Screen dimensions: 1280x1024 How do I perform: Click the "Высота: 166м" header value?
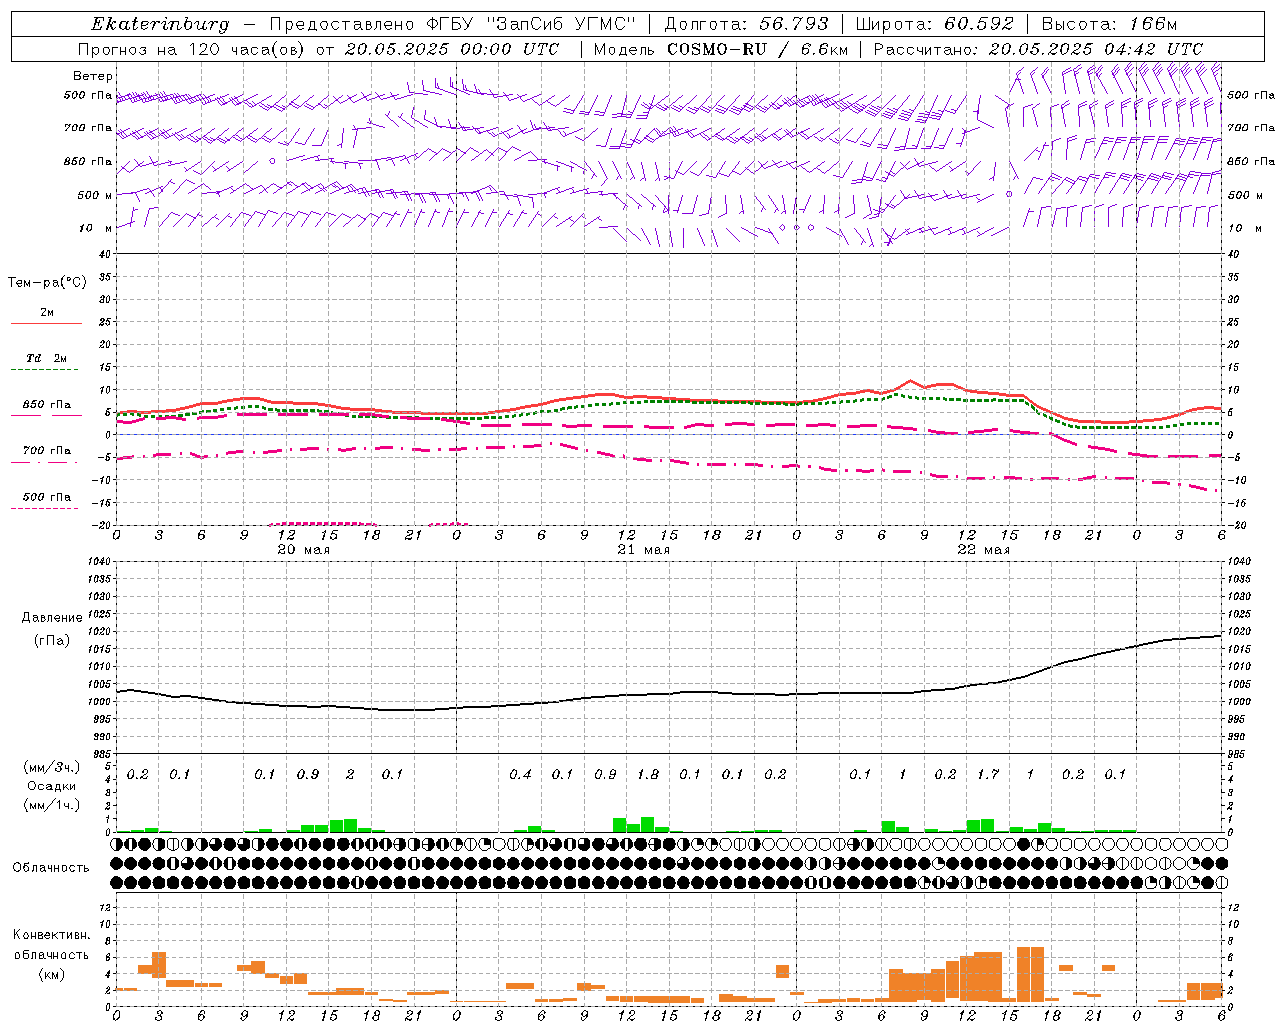pyautogui.click(x=1109, y=24)
